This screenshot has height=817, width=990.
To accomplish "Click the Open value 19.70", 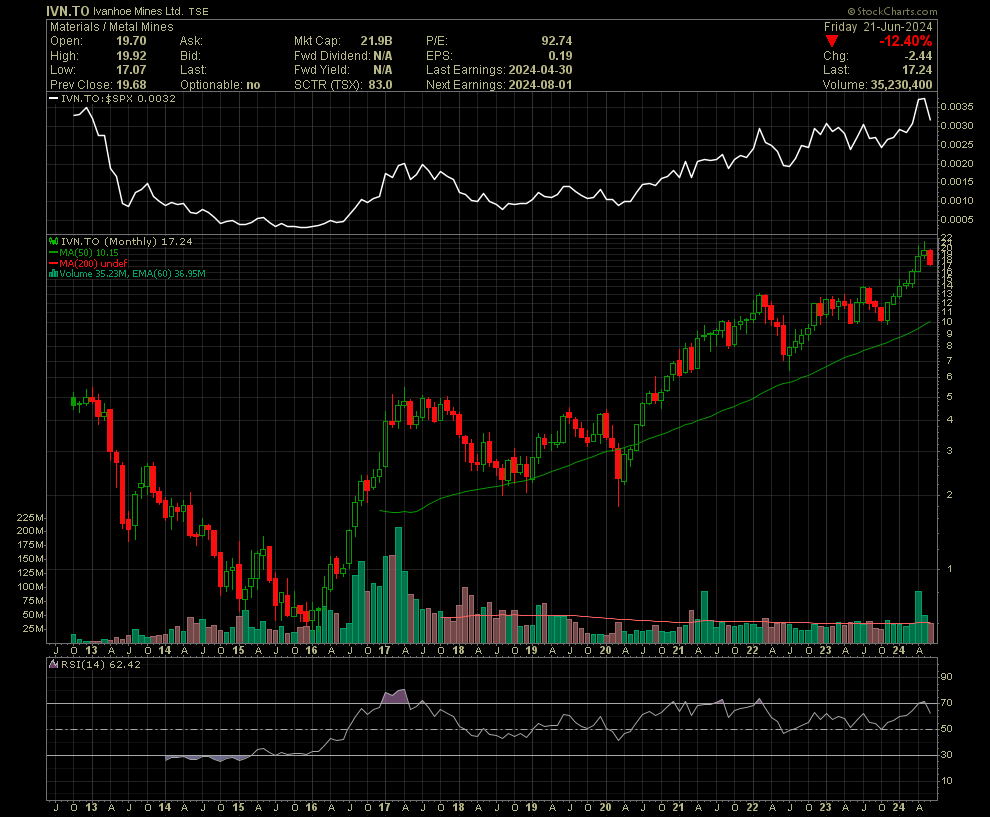I will (131, 41).
